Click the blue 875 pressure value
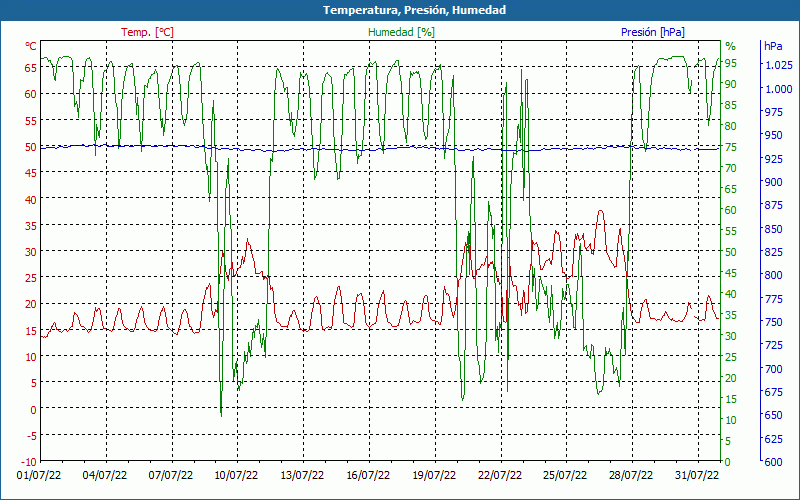The width and height of the screenshot is (800, 500). 773,205
